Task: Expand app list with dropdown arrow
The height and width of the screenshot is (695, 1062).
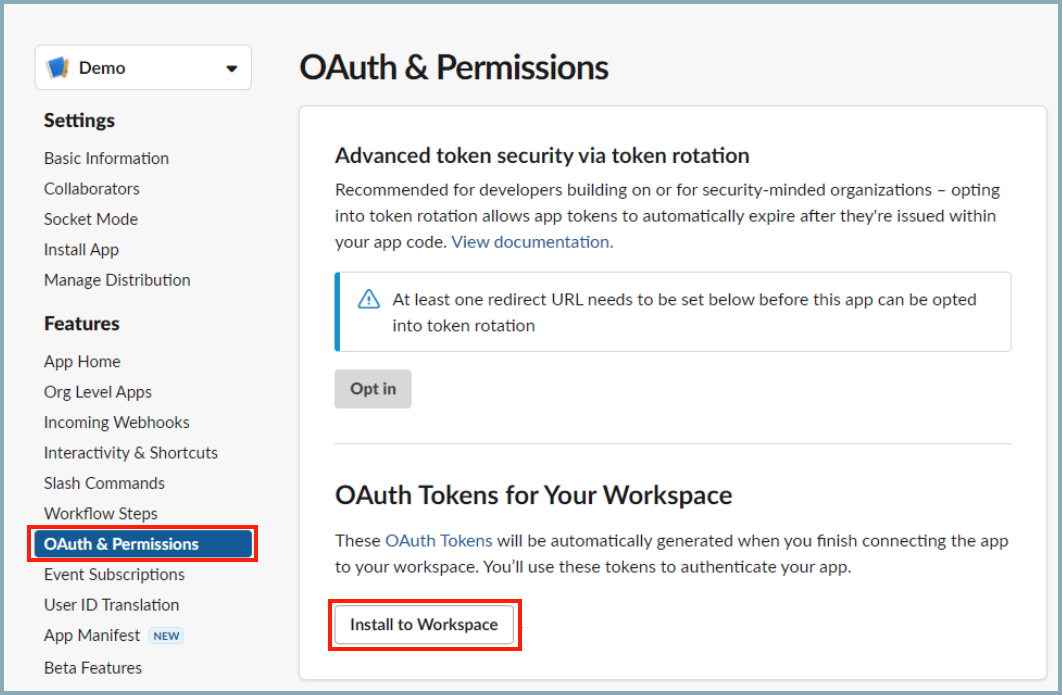Action: pos(232,69)
